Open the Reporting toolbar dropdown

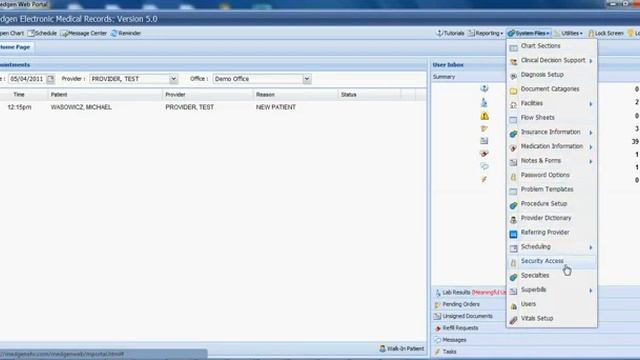point(485,33)
